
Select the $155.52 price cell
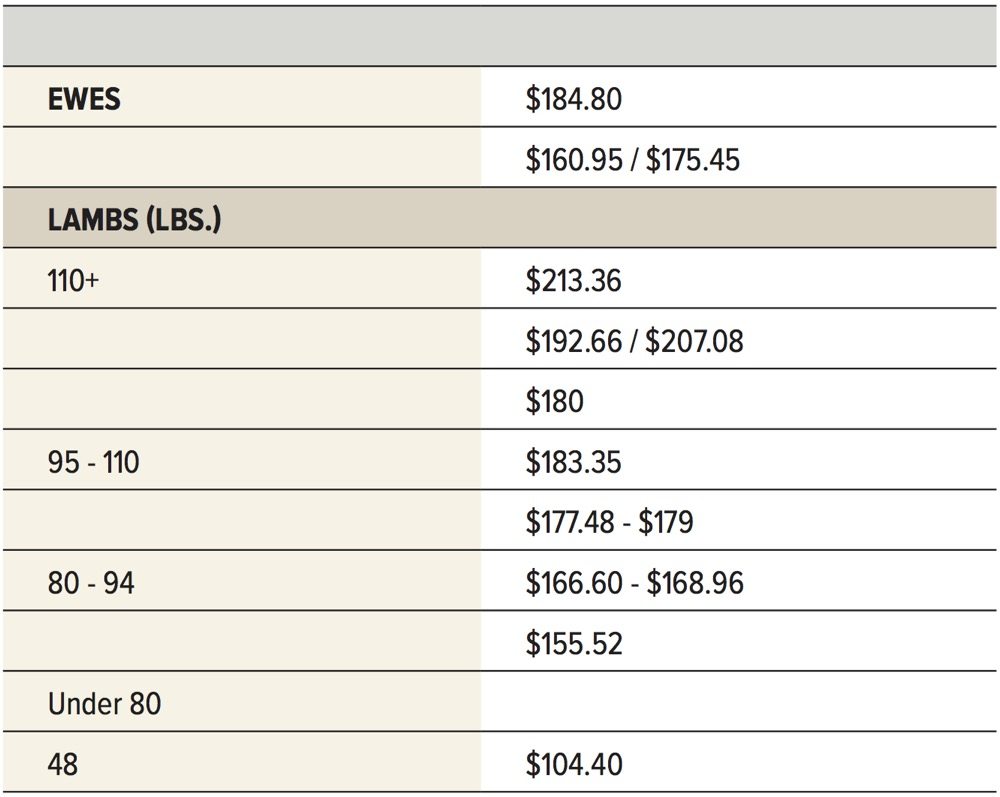click(573, 643)
